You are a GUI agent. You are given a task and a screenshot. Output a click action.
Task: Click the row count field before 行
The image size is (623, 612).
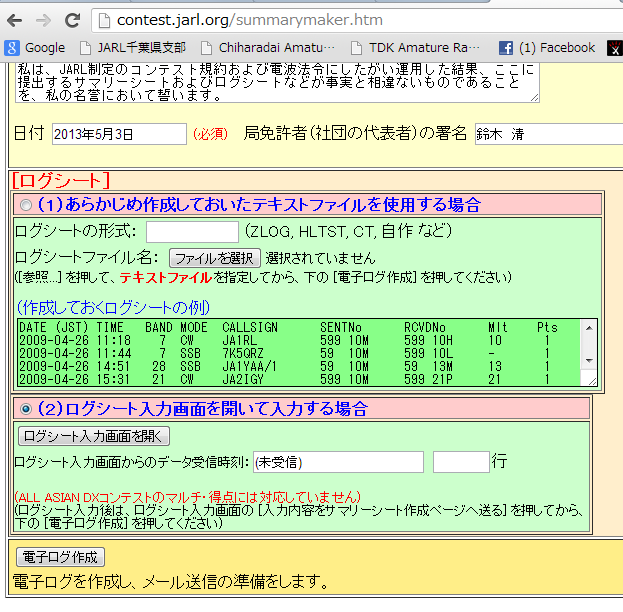(x=461, y=462)
